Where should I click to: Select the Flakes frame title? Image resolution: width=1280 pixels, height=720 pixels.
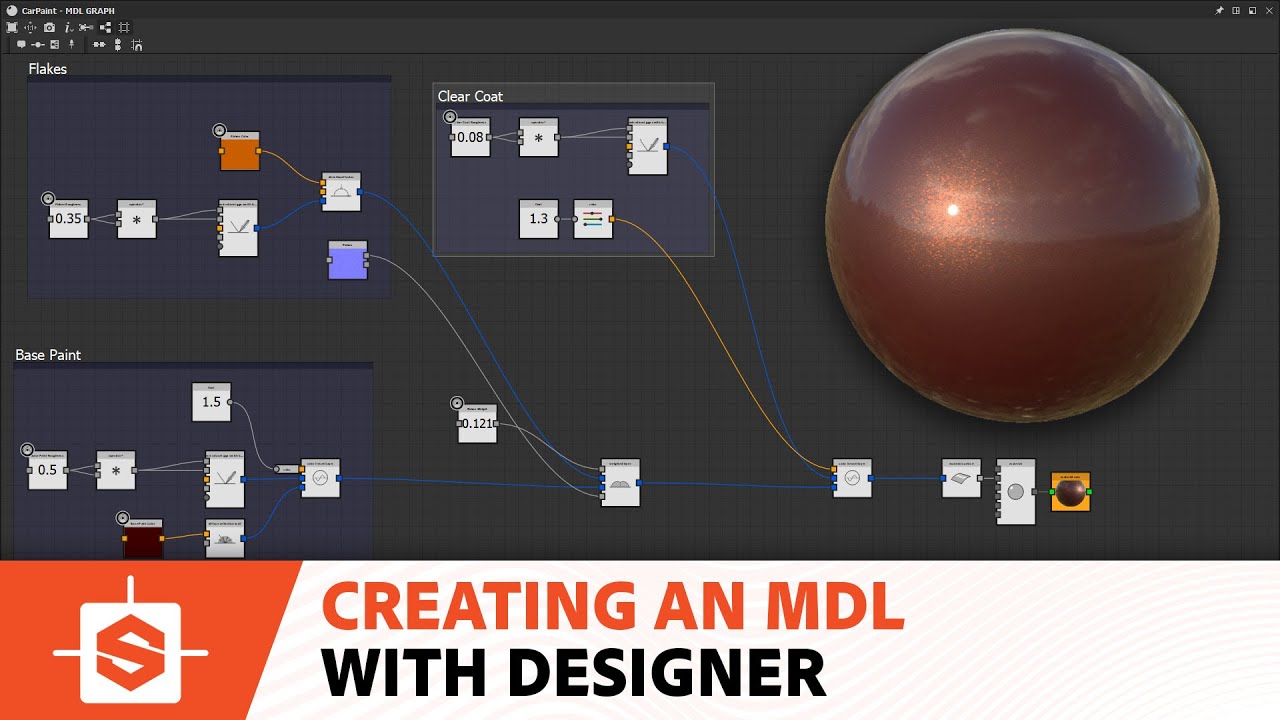[x=48, y=69]
